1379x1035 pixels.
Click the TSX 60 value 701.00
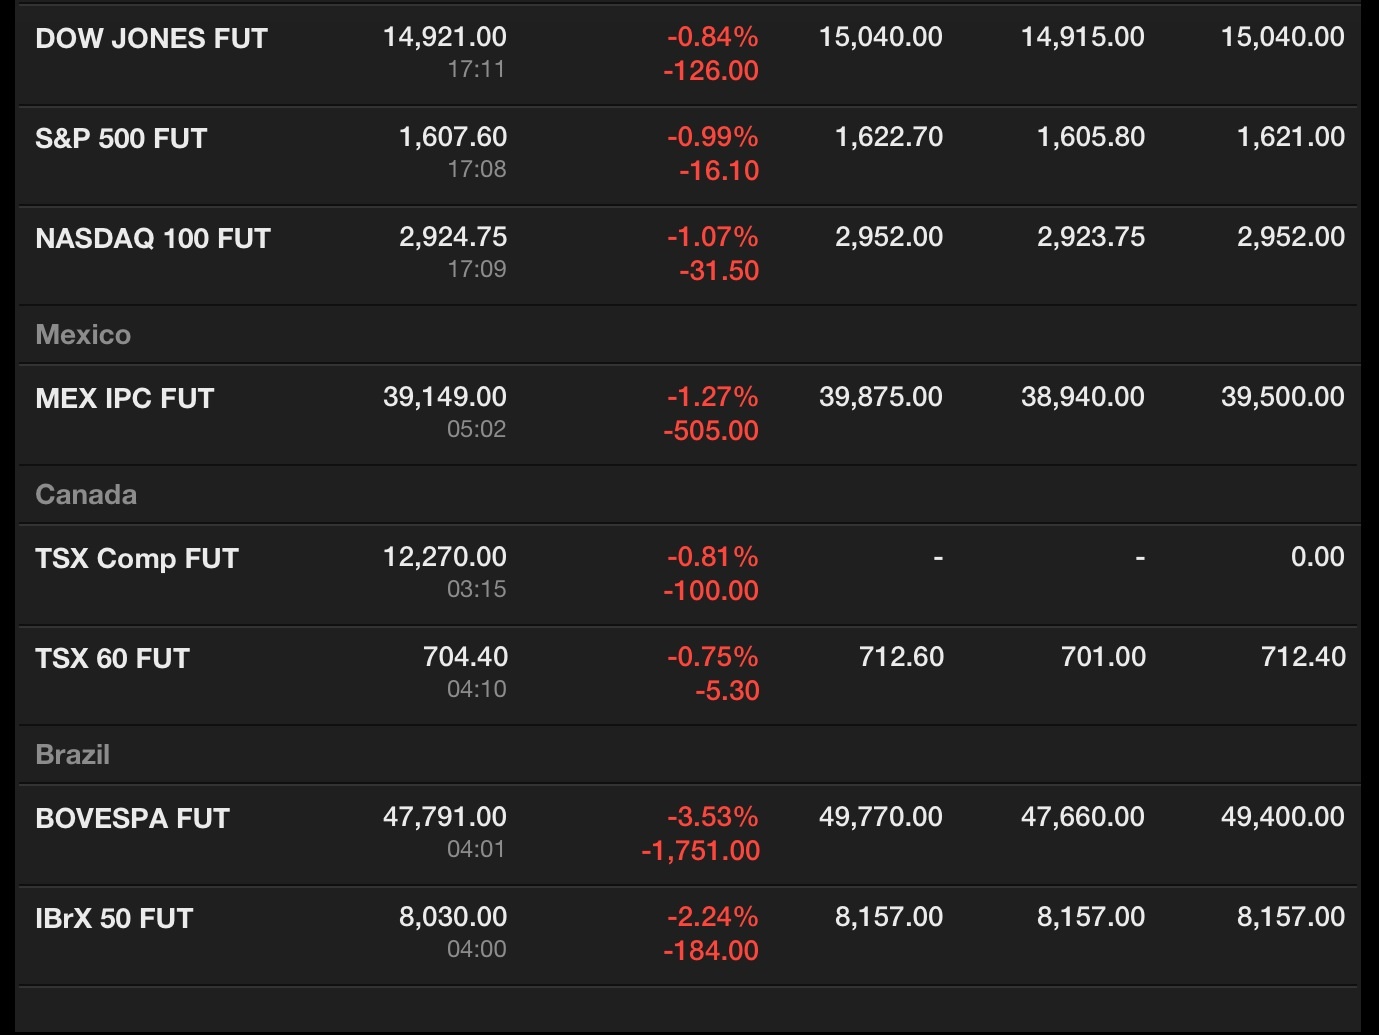click(1103, 657)
